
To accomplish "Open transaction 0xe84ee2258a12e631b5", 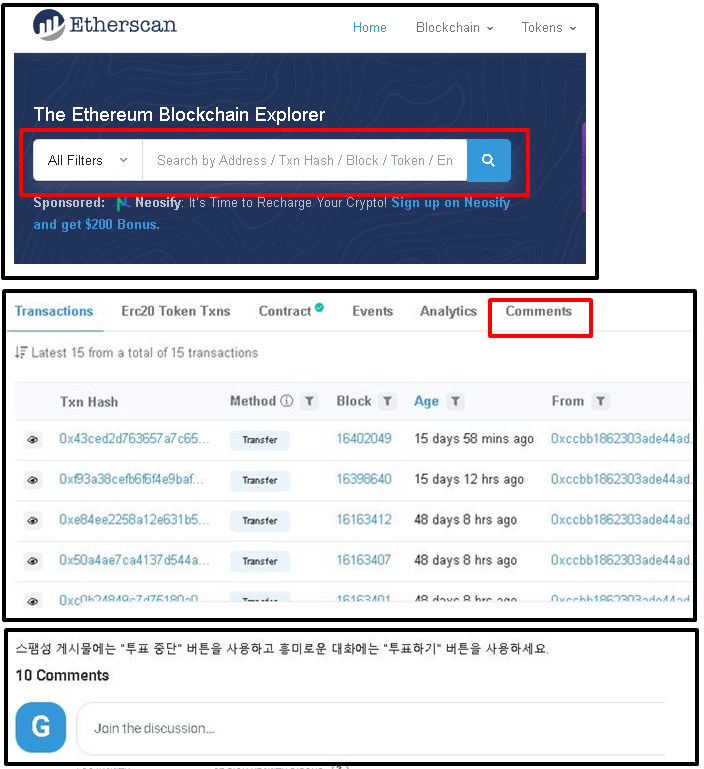I will tap(134, 519).
